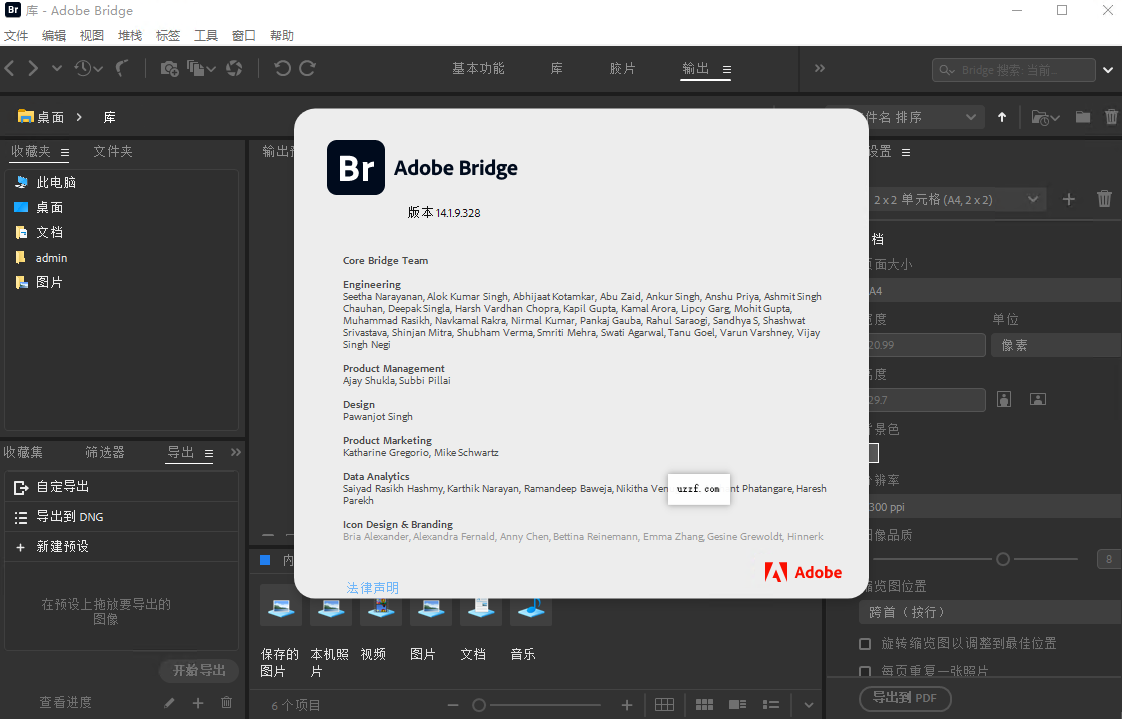The image size is (1122, 719).
Task: Click get photos from camera icon
Action: [169, 68]
